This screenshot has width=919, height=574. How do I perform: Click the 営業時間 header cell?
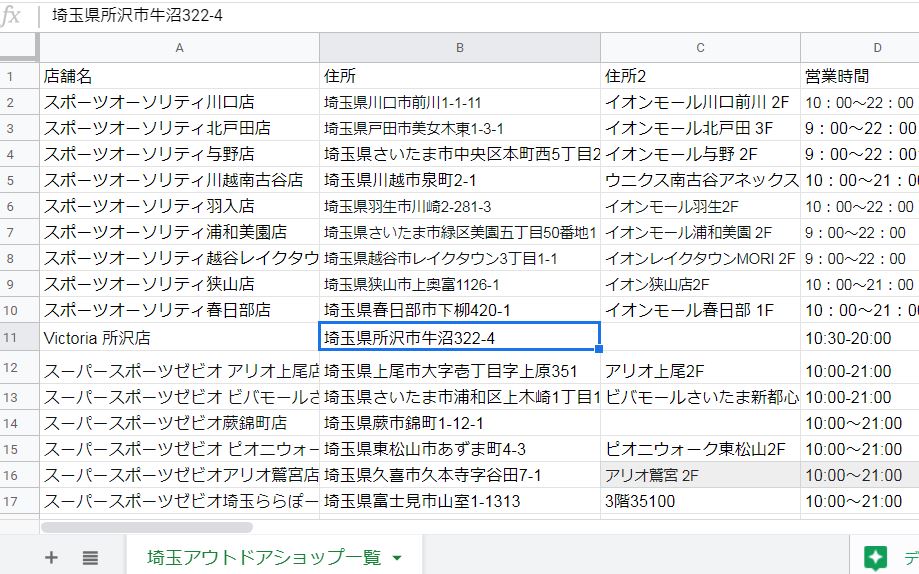(860, 76)
